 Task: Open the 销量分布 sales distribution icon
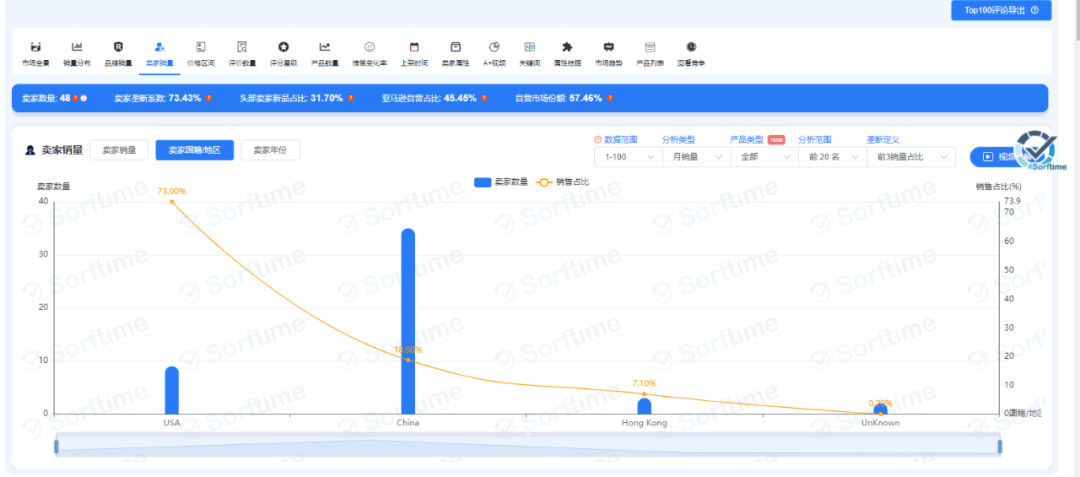pos(77,47)
